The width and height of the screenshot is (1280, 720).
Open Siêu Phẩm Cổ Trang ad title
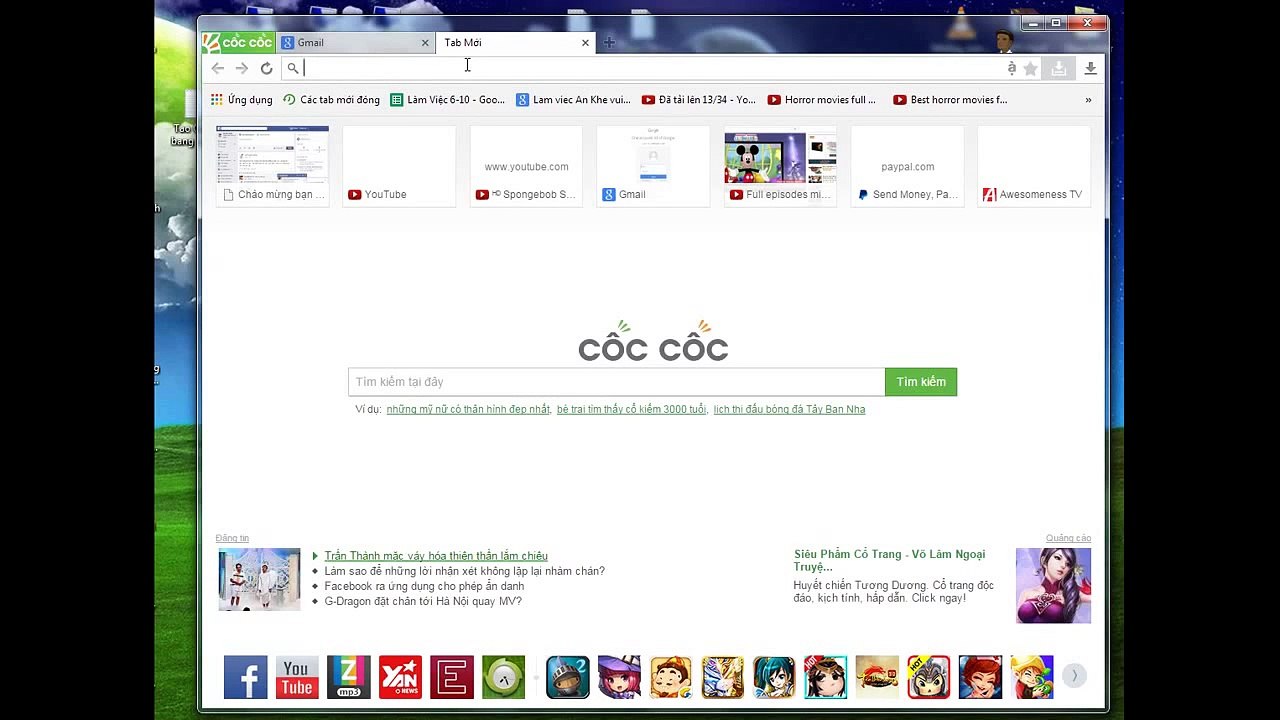point(889,560)
